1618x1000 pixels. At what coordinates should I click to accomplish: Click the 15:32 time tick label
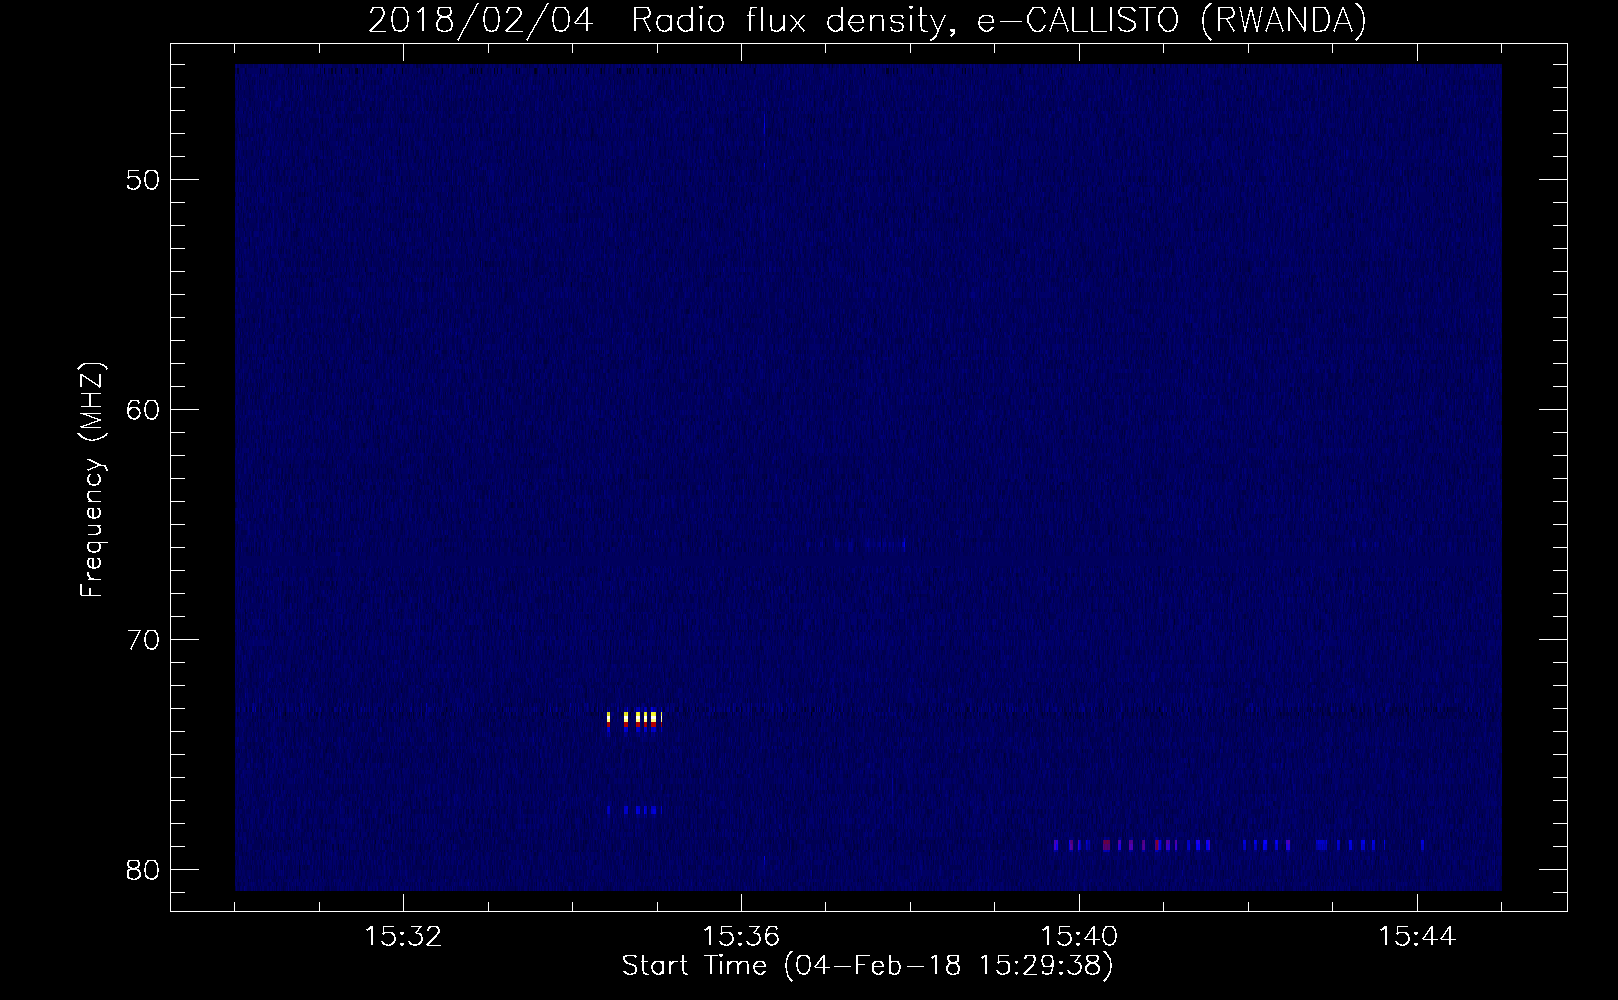point(403,937)
